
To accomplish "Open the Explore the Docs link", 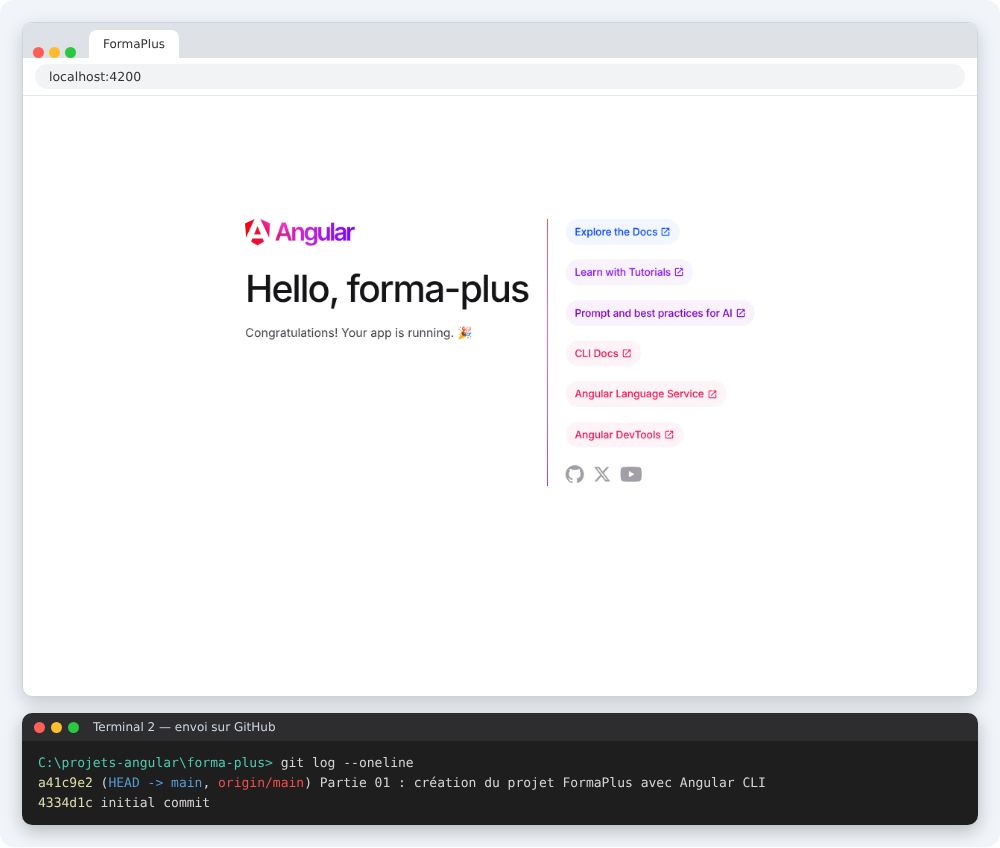I will 622,232.
